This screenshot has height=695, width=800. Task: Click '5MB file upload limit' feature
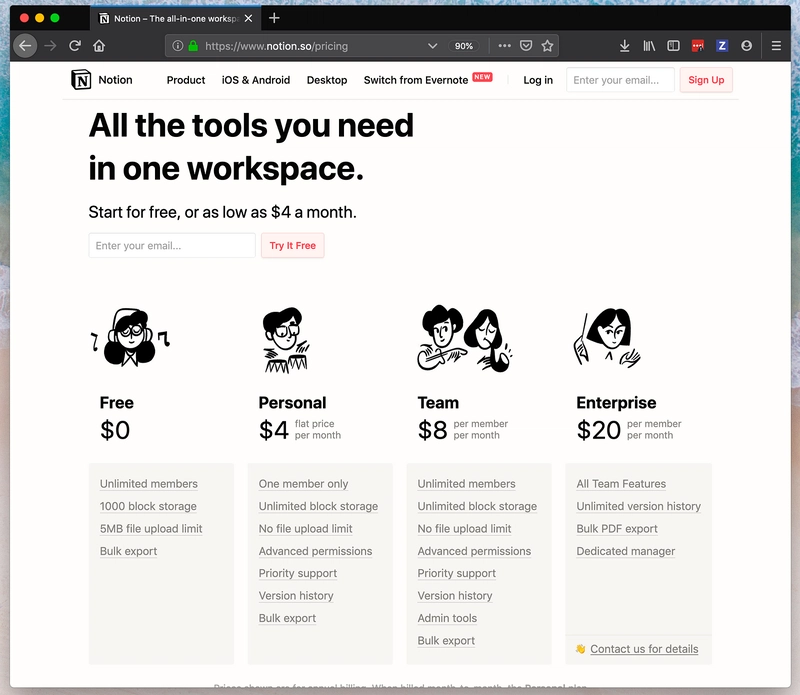(151, 529)
